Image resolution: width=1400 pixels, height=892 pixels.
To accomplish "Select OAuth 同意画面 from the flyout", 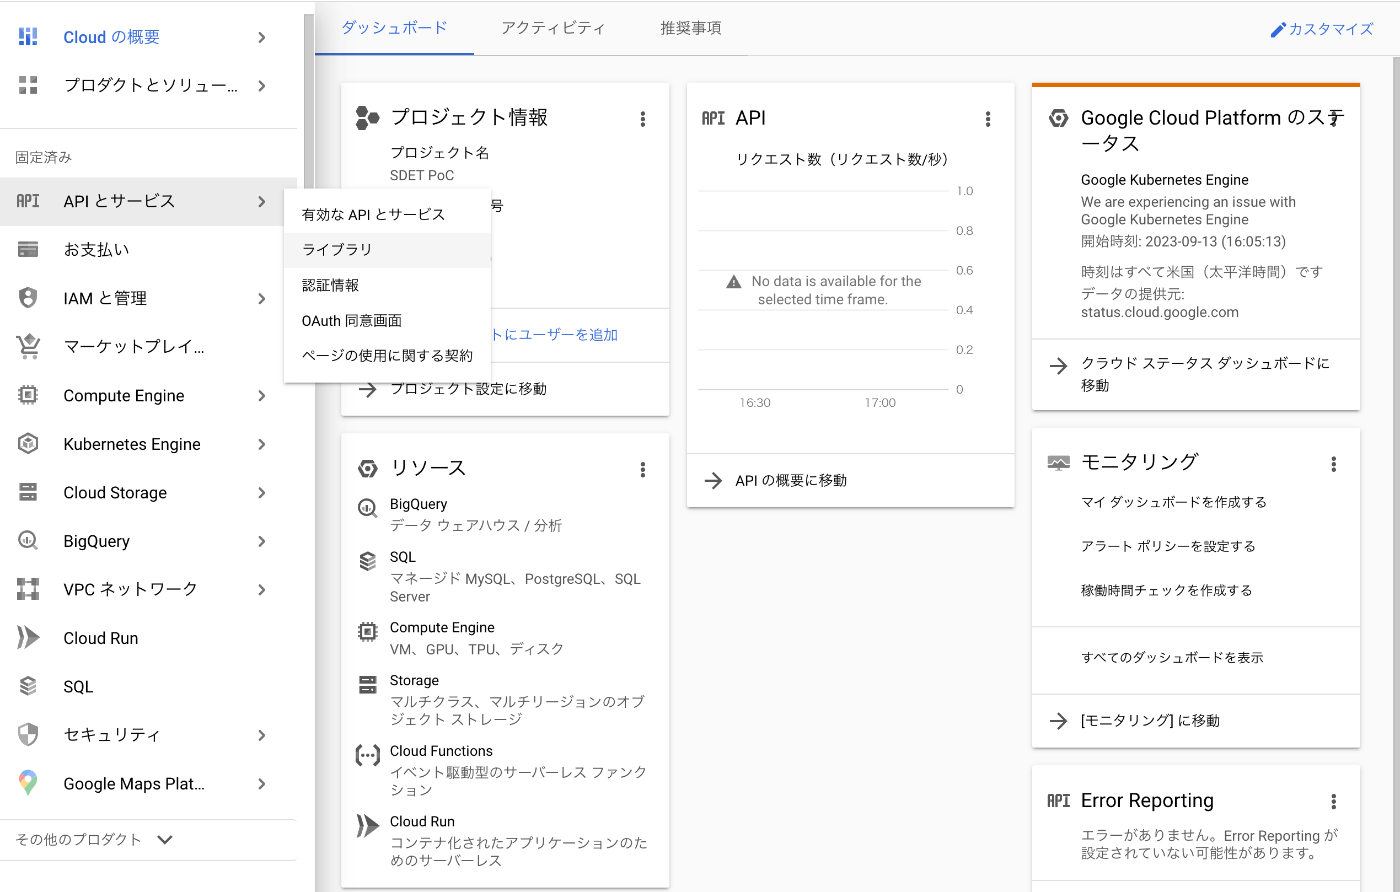I will (x=387, y=320).
